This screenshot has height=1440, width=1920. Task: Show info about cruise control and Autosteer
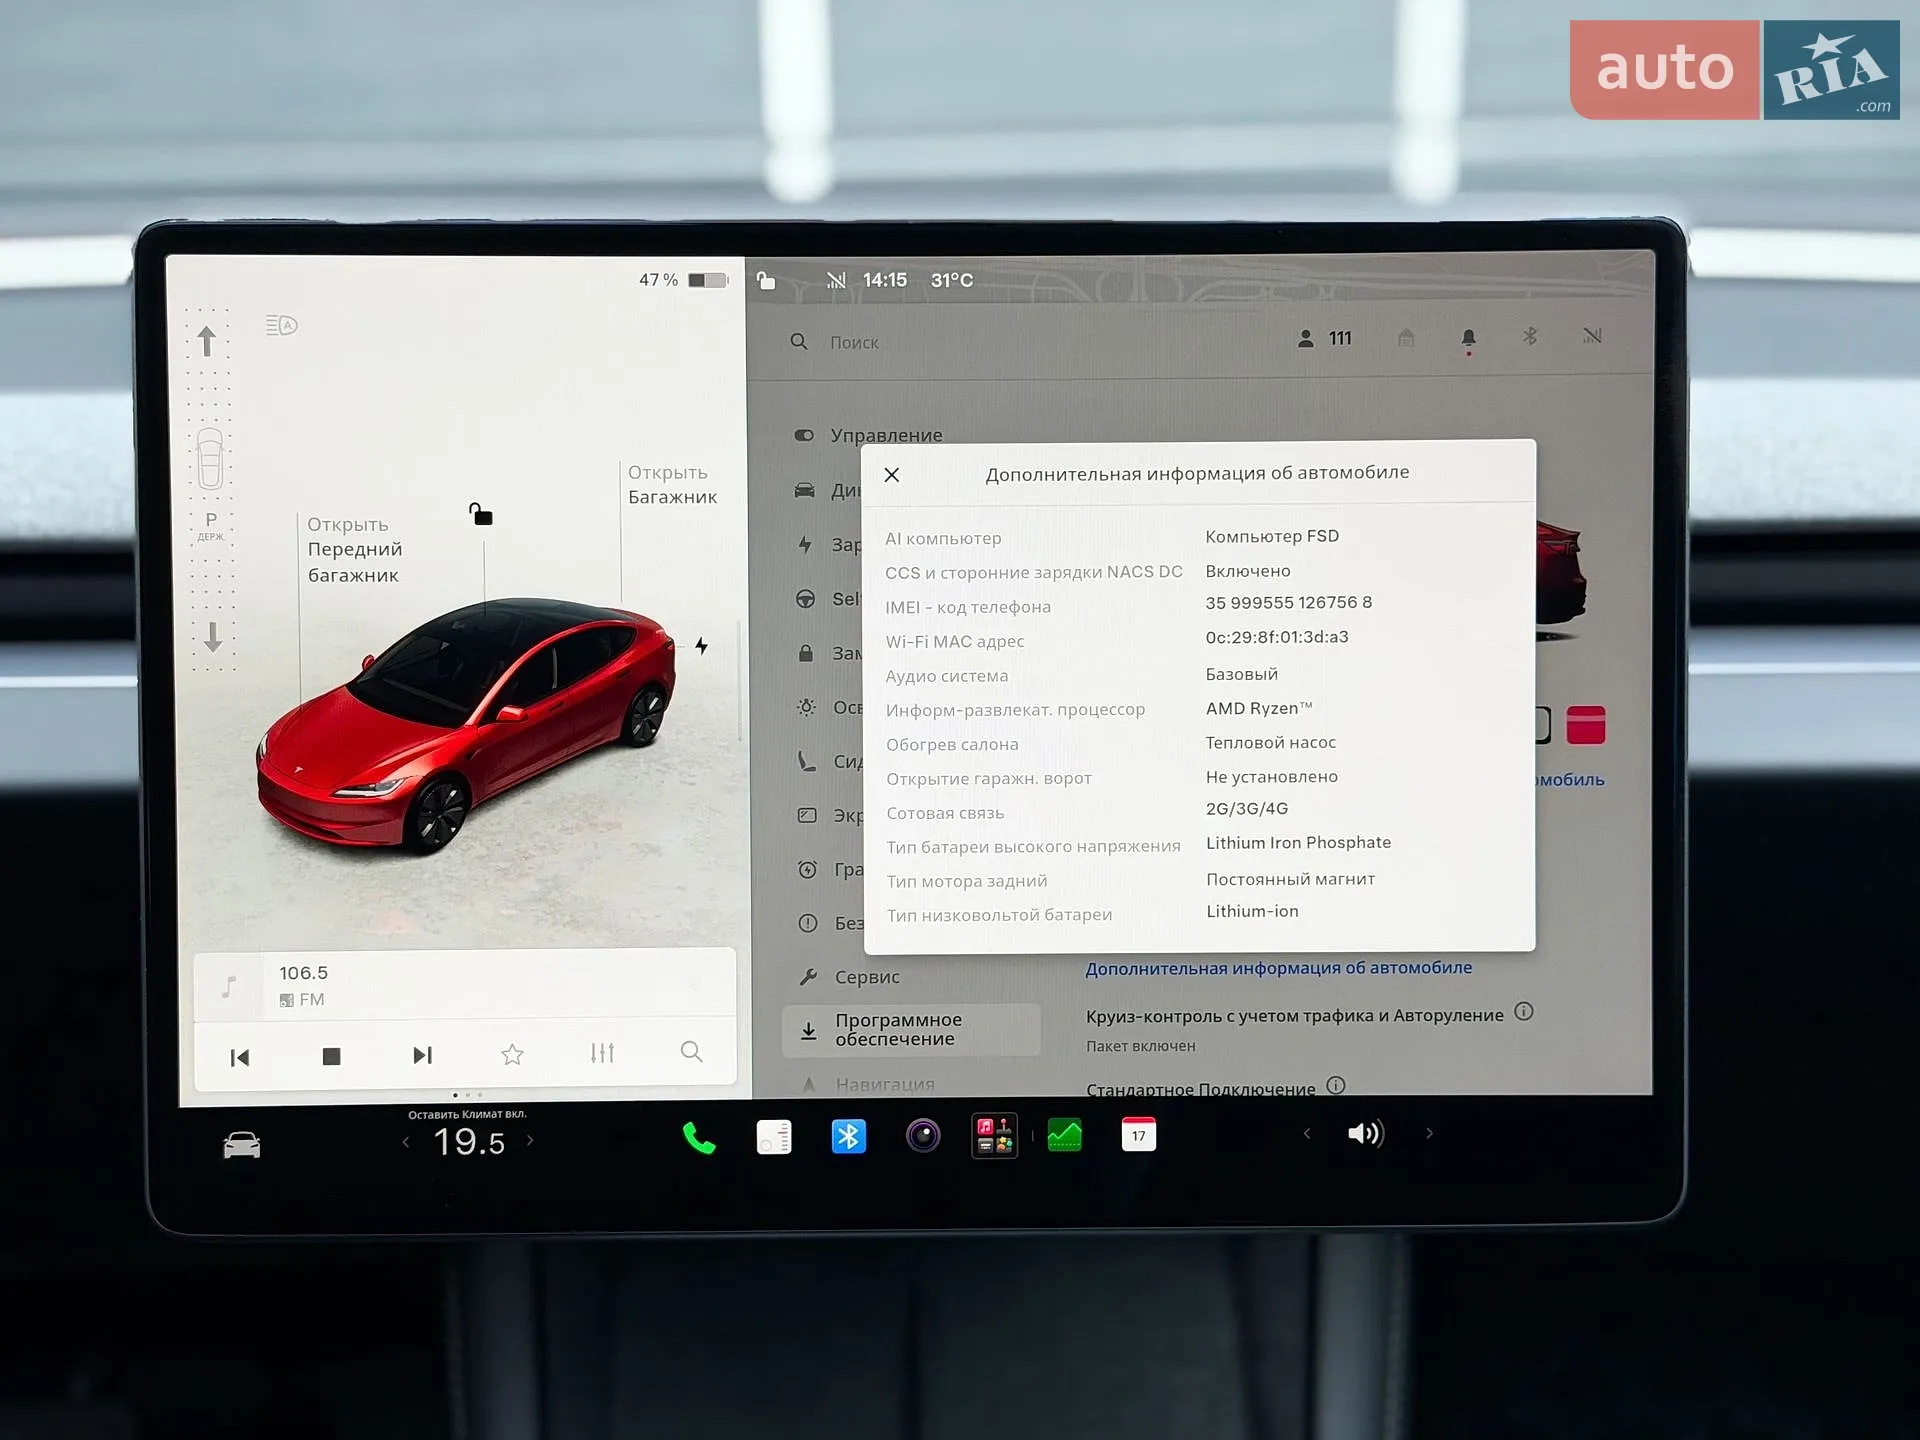[1523, 1011]
